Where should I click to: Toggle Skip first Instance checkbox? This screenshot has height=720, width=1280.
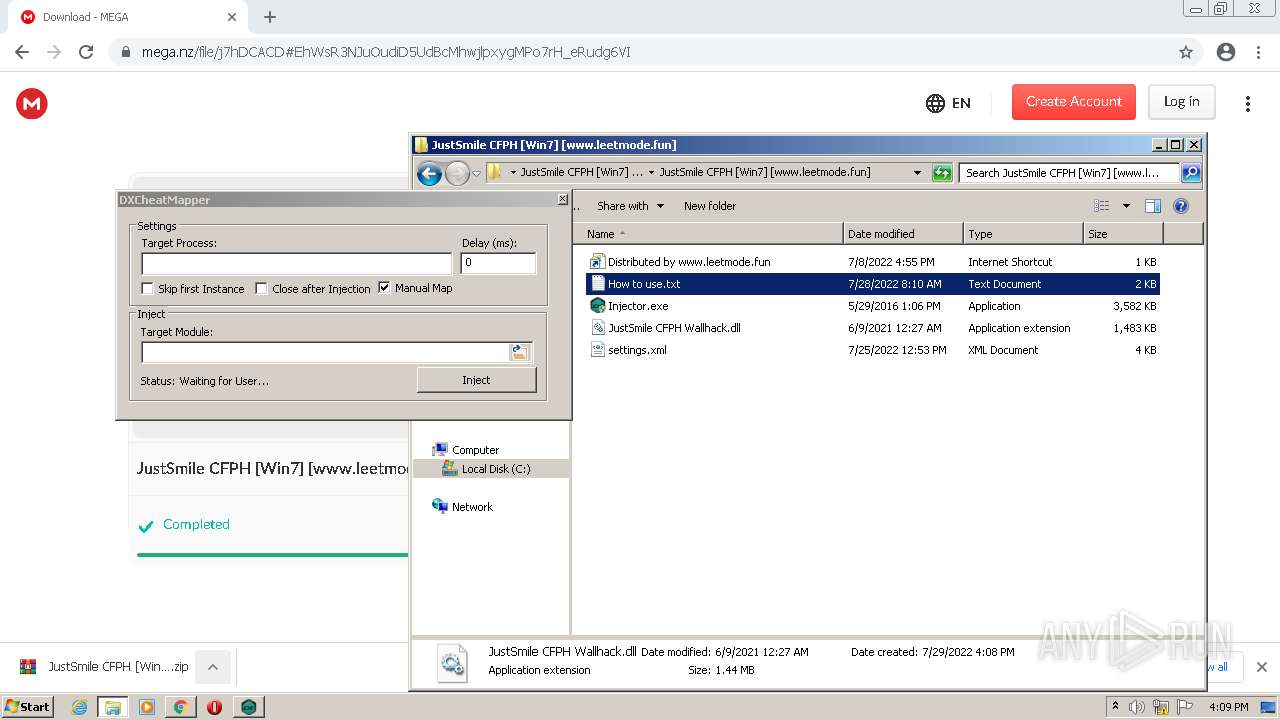click(x=148, y=289)
